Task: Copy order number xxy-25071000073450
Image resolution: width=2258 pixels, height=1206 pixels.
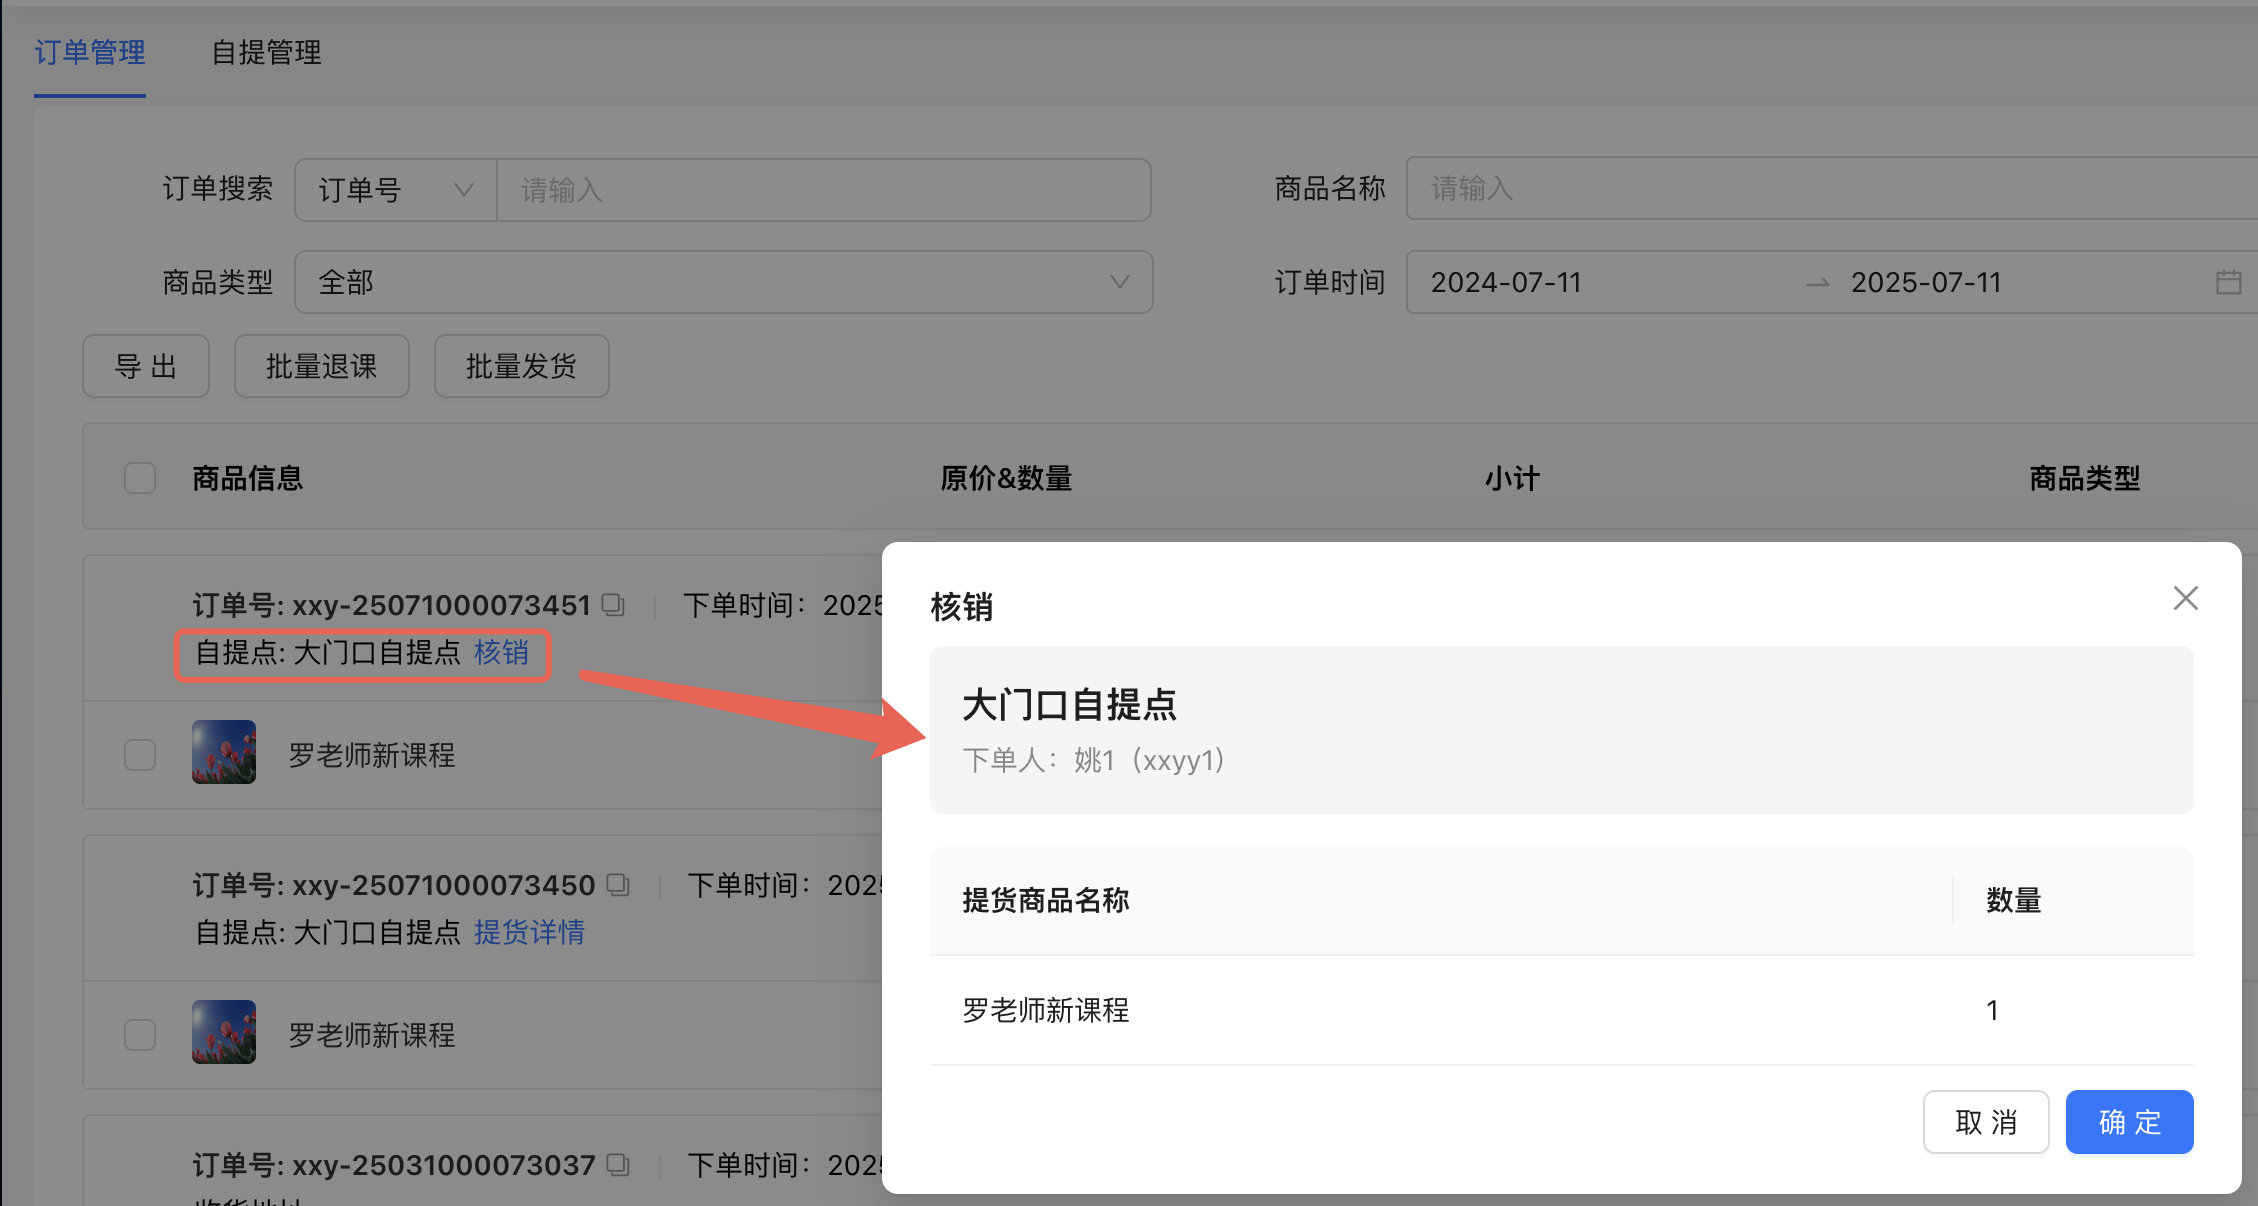Action: (x=618, y=885)
